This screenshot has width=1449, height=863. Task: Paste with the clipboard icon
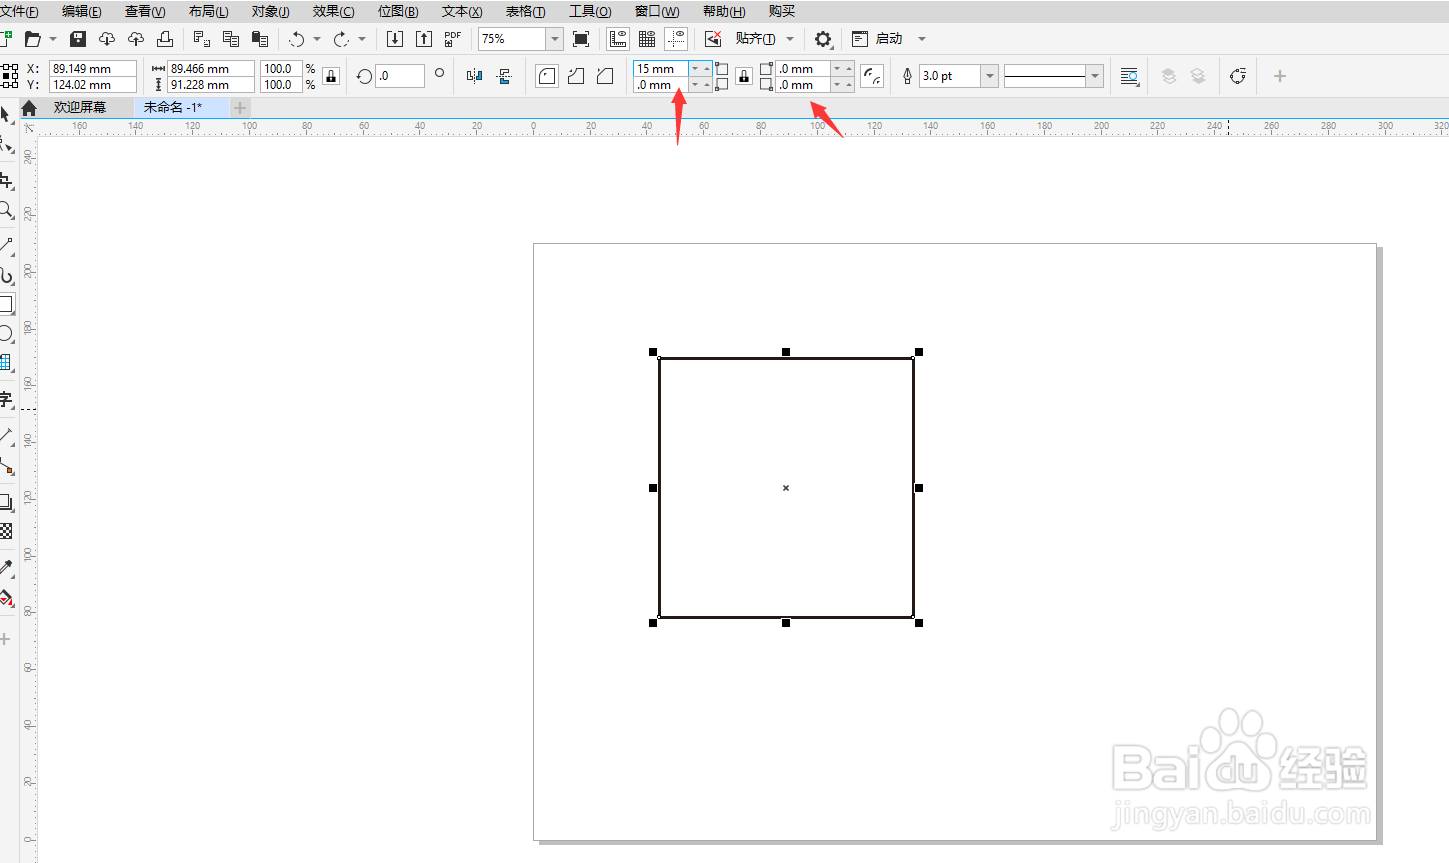(260, 39)
